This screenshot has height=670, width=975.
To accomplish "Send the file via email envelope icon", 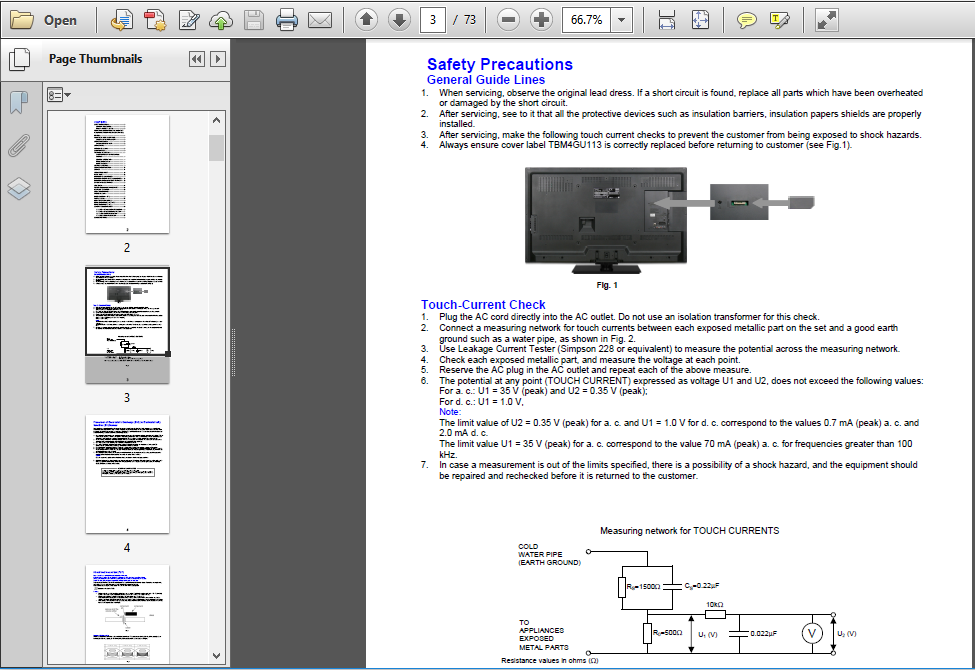I will 320,20.
